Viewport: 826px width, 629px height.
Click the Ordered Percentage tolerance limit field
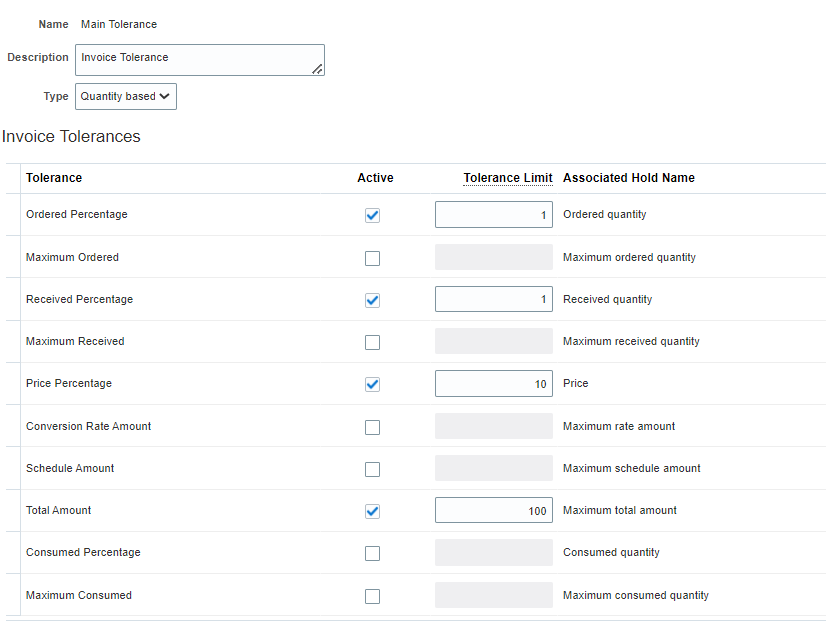click(494, 214)
